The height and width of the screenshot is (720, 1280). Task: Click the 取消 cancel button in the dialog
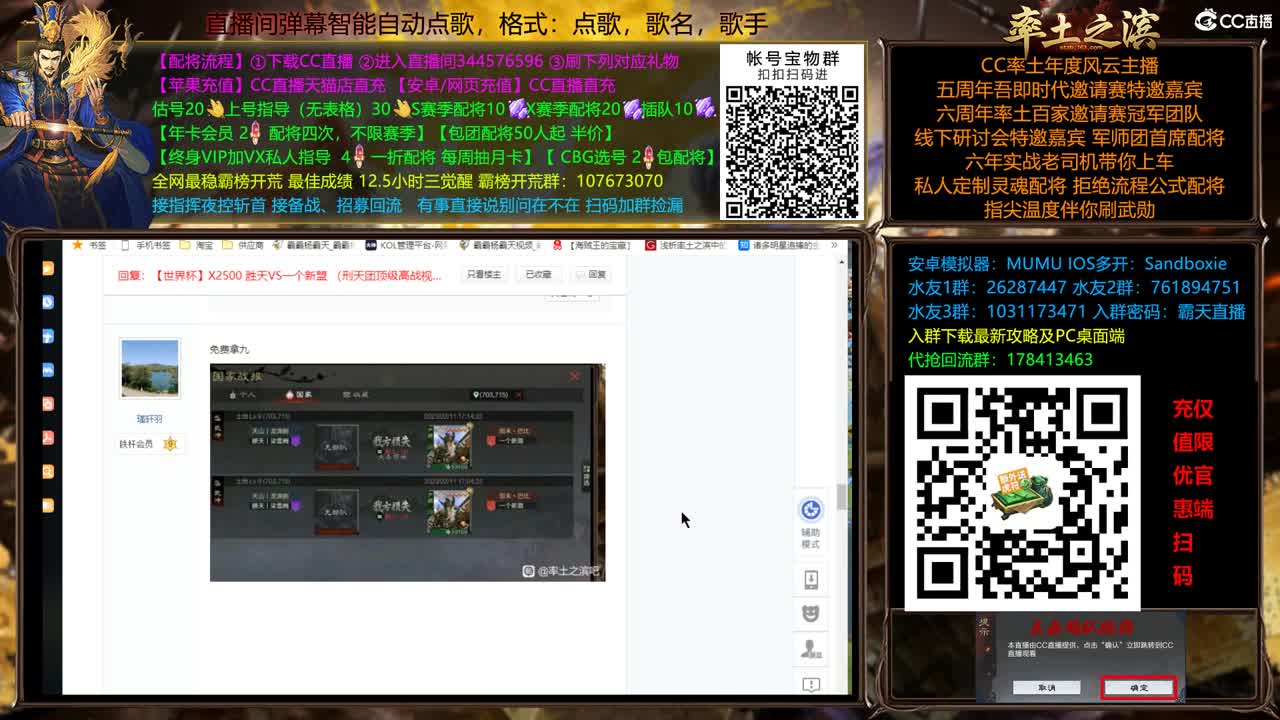[1046, 688]
